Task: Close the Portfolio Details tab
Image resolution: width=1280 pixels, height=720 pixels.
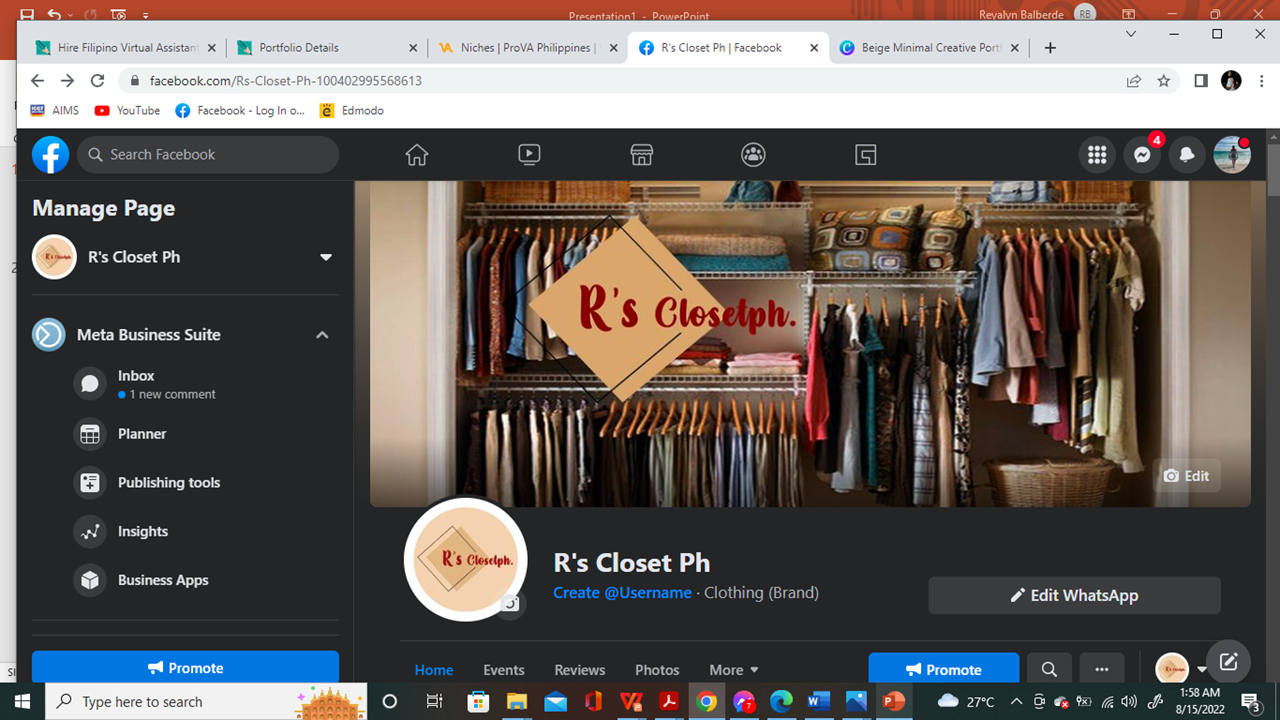Action: pos(413,48)
